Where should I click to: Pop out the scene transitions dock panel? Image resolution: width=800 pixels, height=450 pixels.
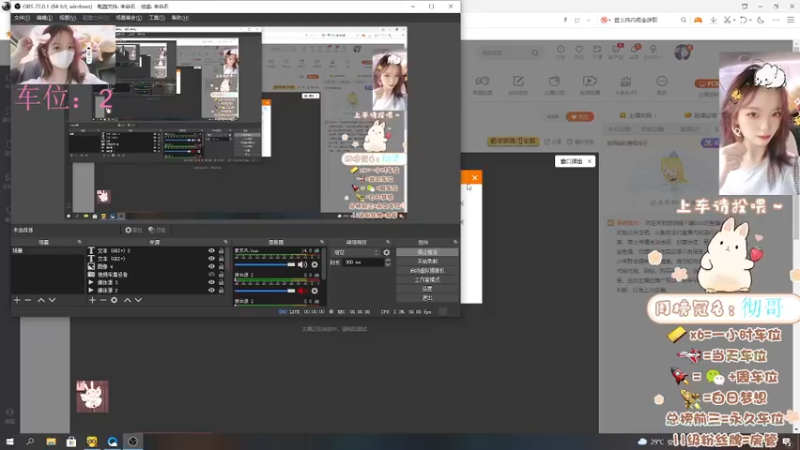click(388, 242)
